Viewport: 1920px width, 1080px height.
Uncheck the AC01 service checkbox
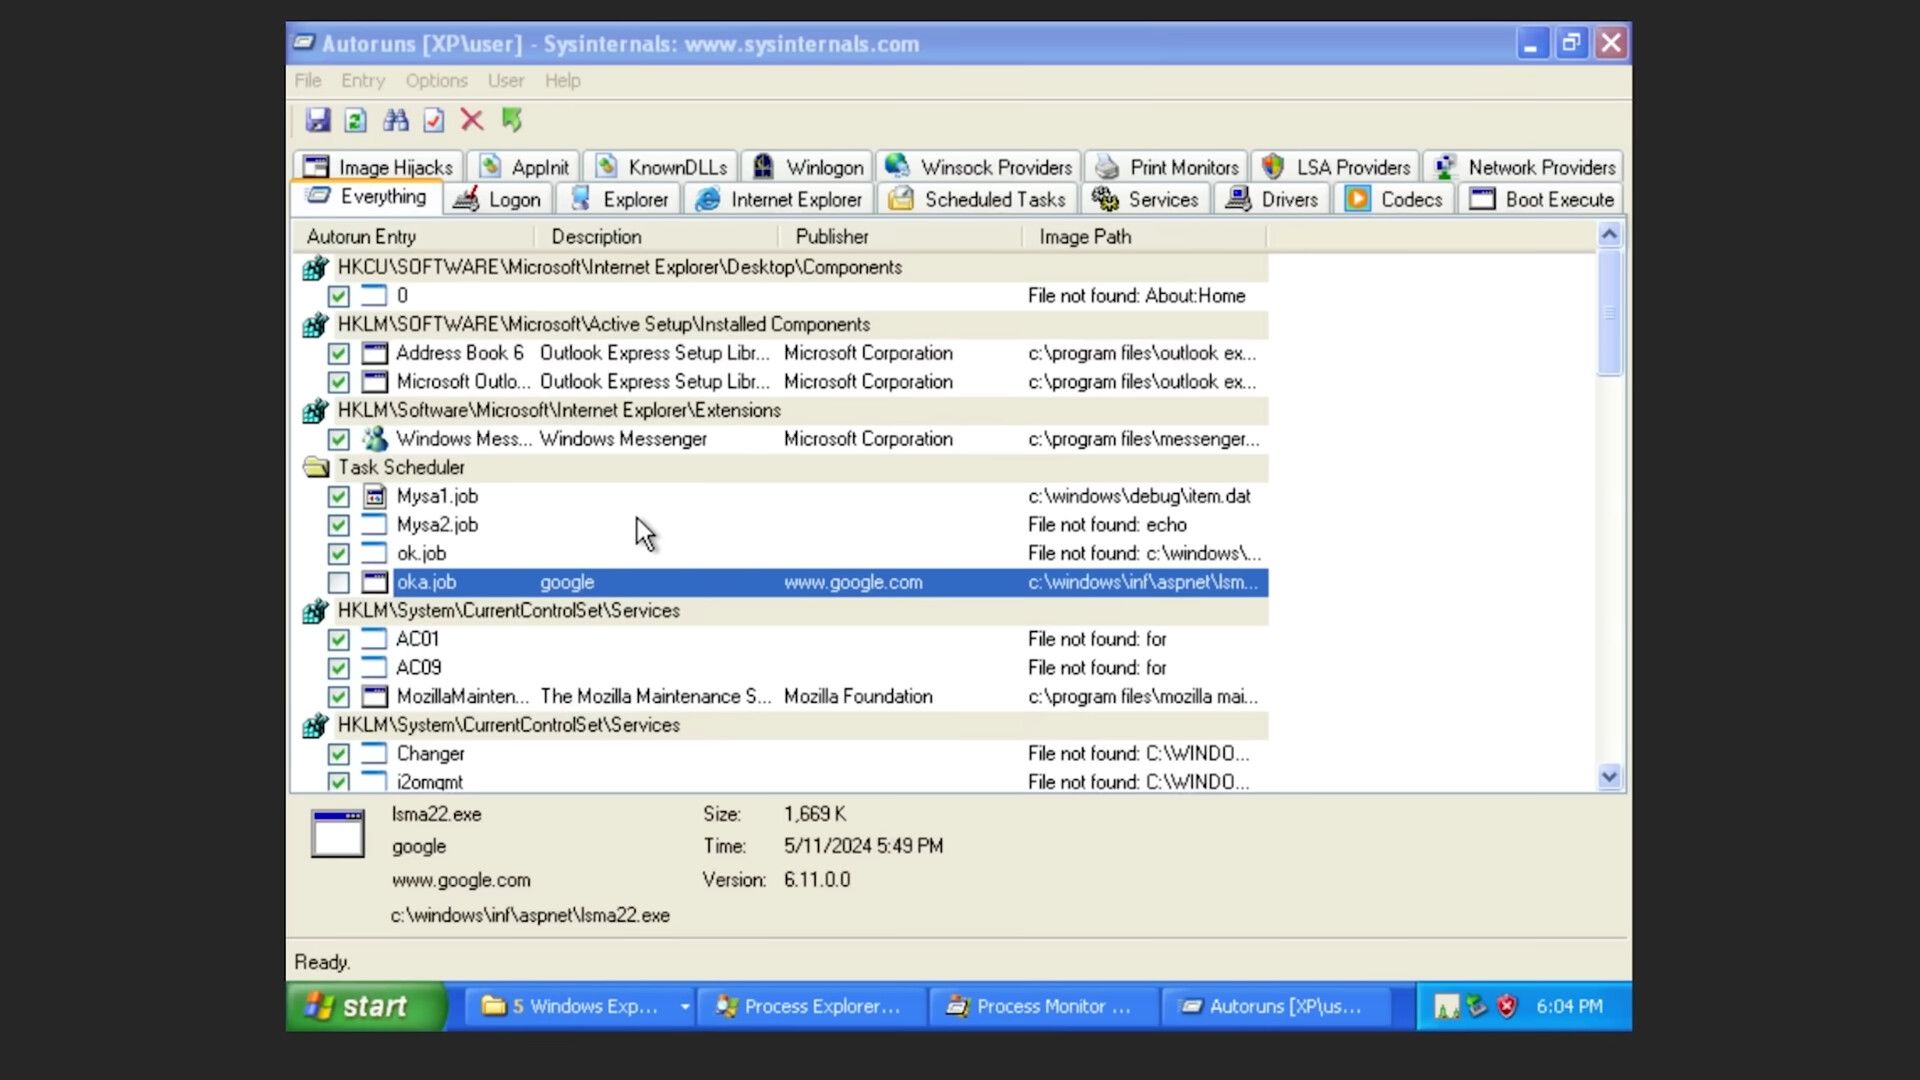[x=339, y=639]
